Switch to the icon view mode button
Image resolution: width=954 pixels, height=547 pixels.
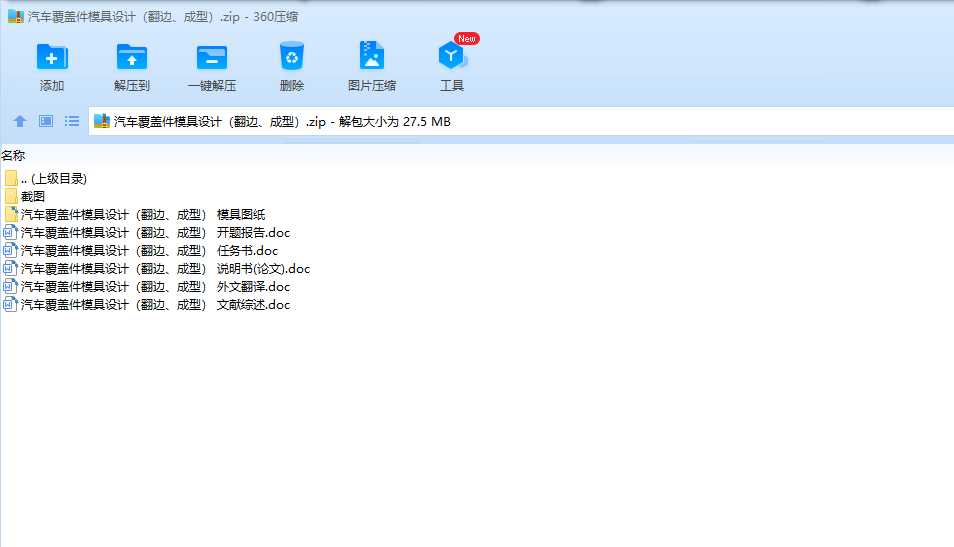click(46, 121)
